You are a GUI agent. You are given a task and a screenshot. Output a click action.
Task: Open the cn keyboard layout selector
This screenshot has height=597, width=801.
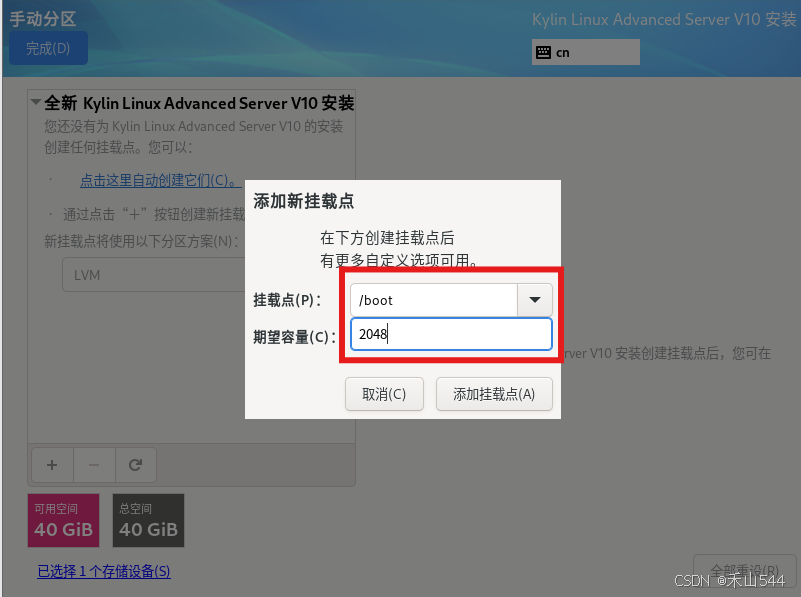point(585,52)
